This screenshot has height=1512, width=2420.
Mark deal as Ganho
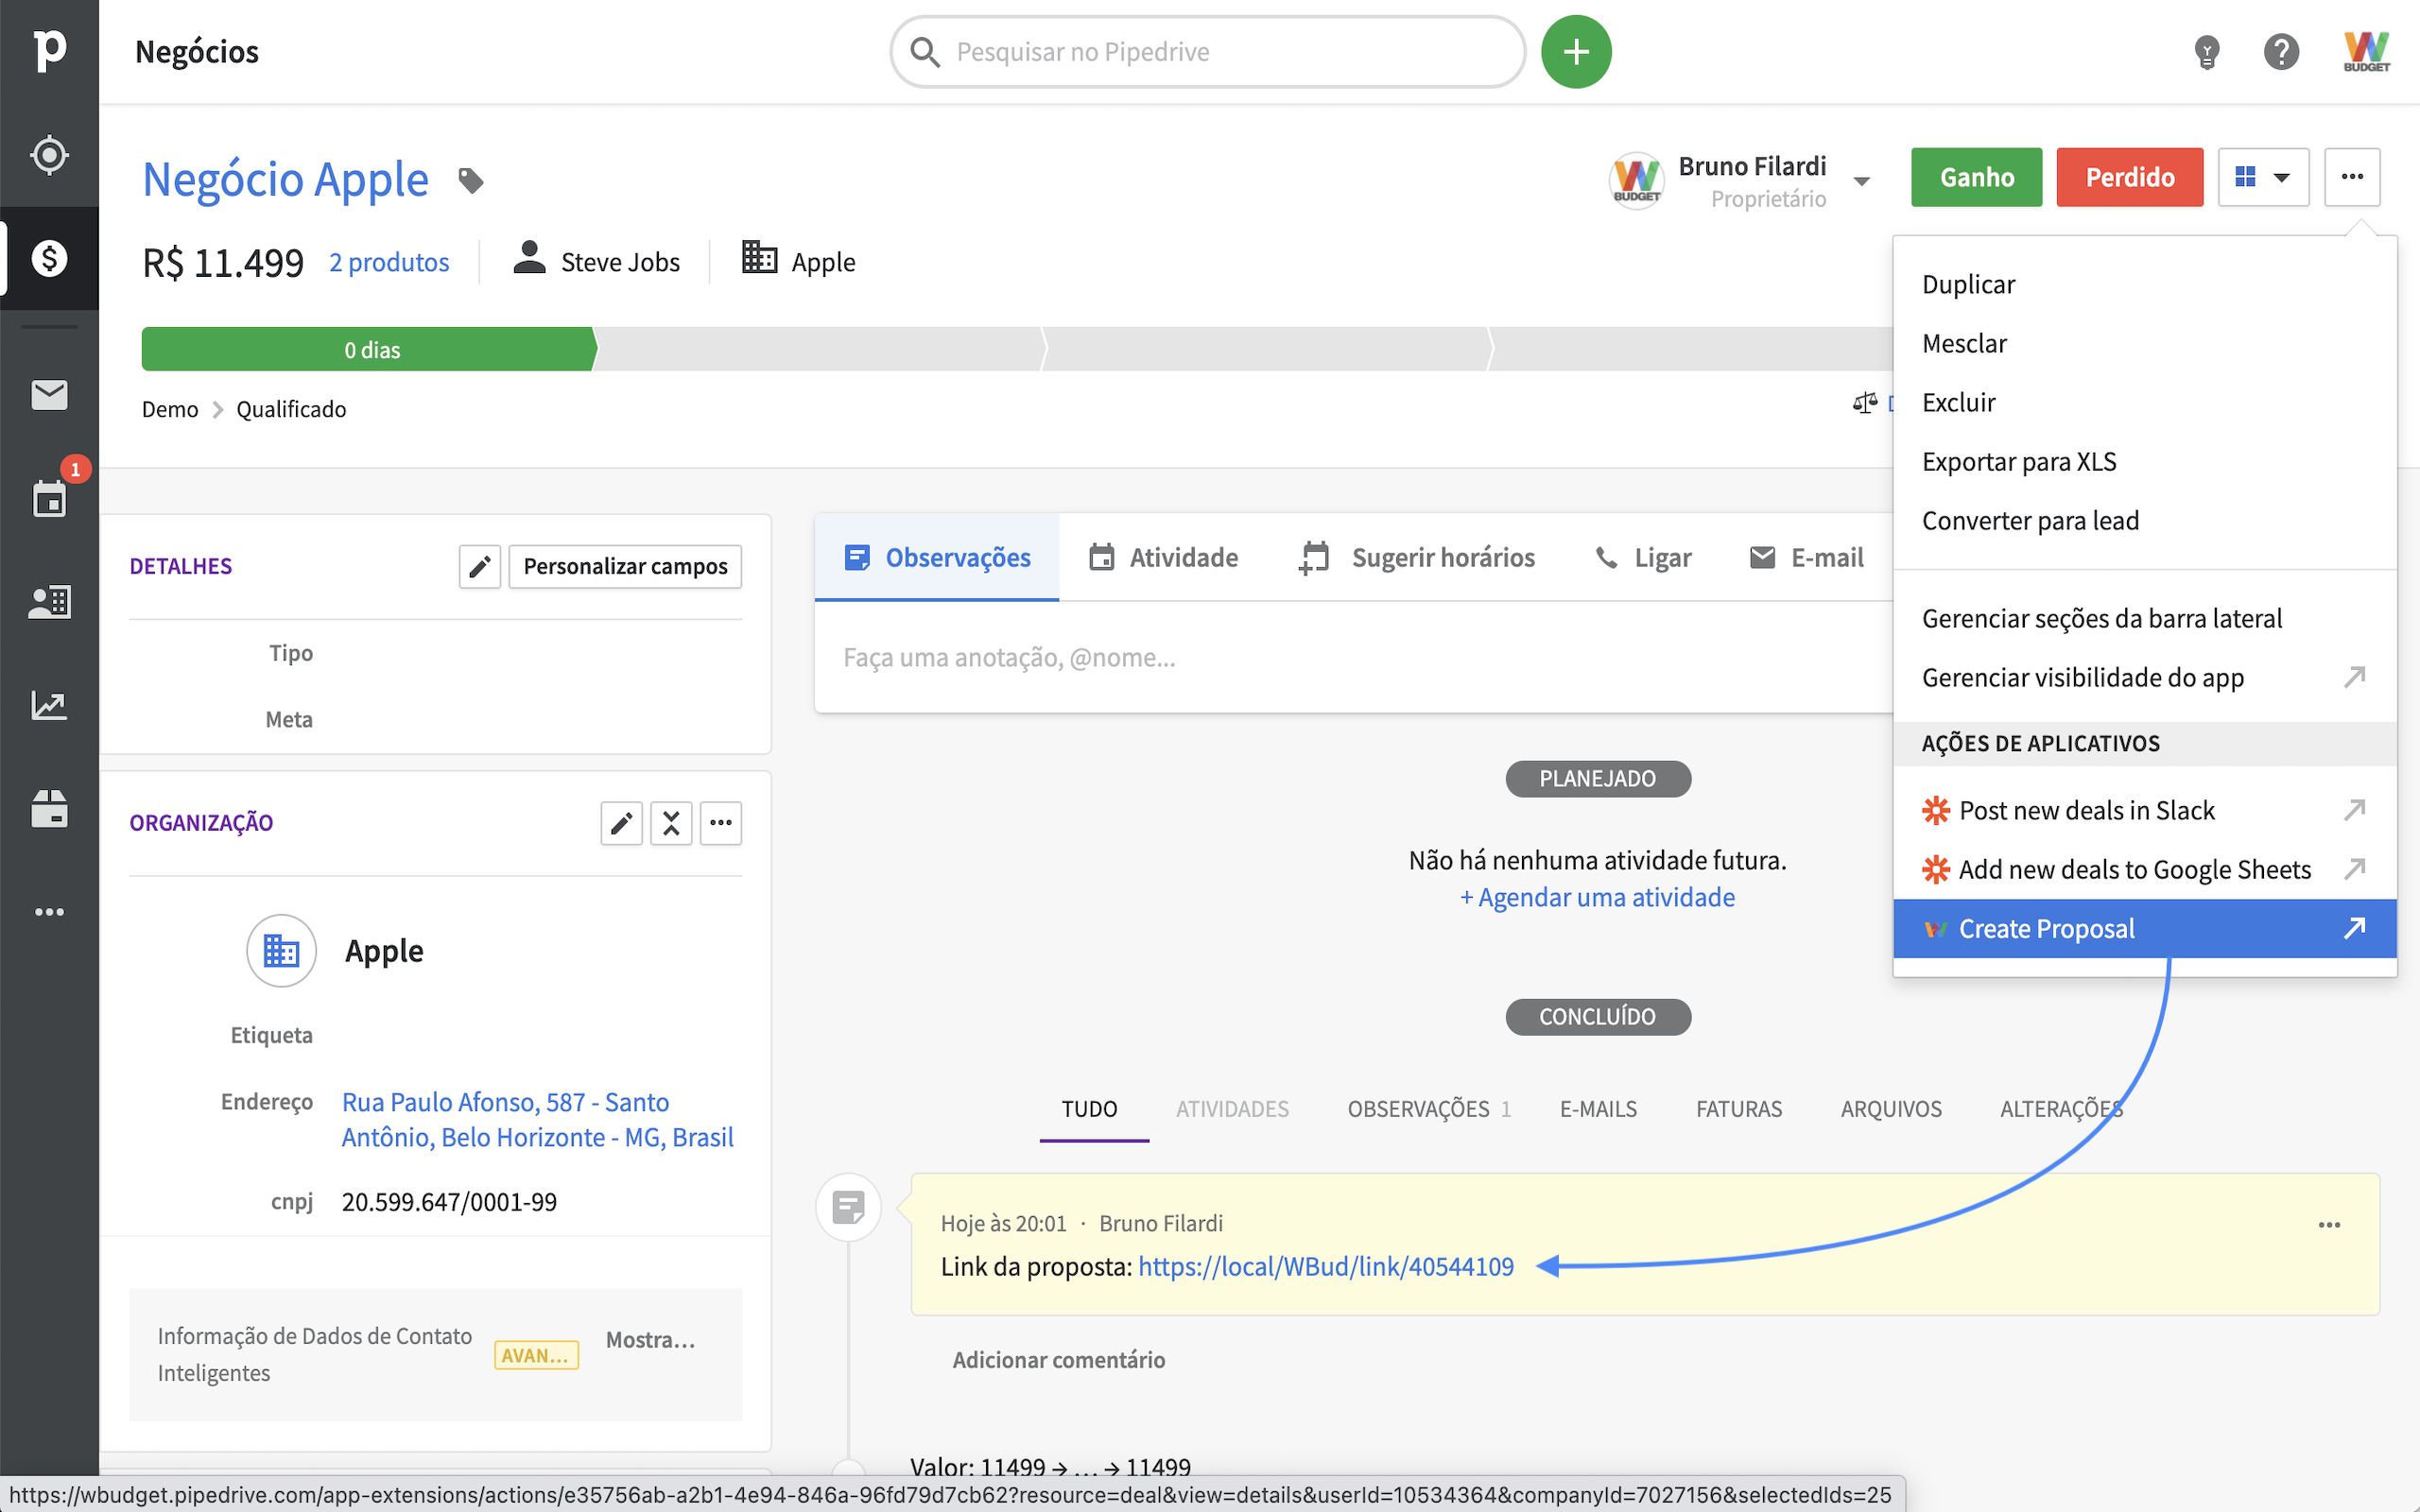coord(1976,177)
